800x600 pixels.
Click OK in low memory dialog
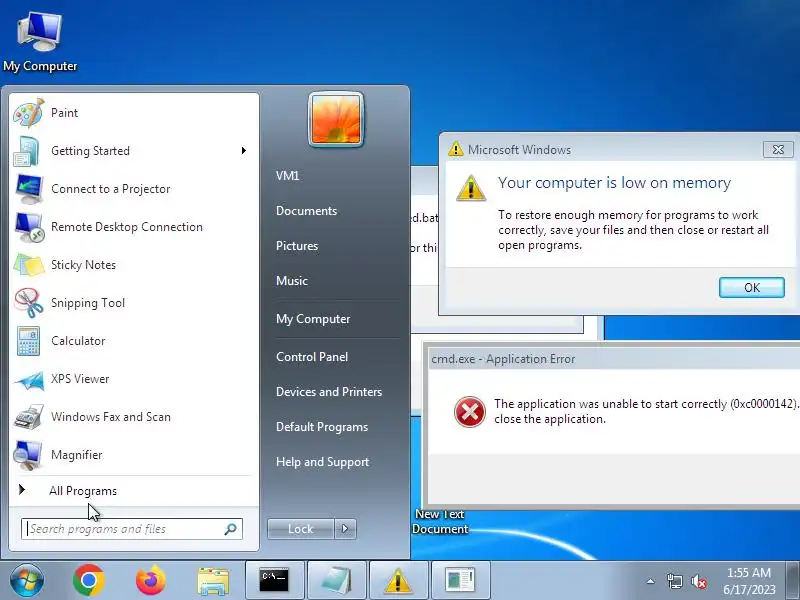coord(752,287)
